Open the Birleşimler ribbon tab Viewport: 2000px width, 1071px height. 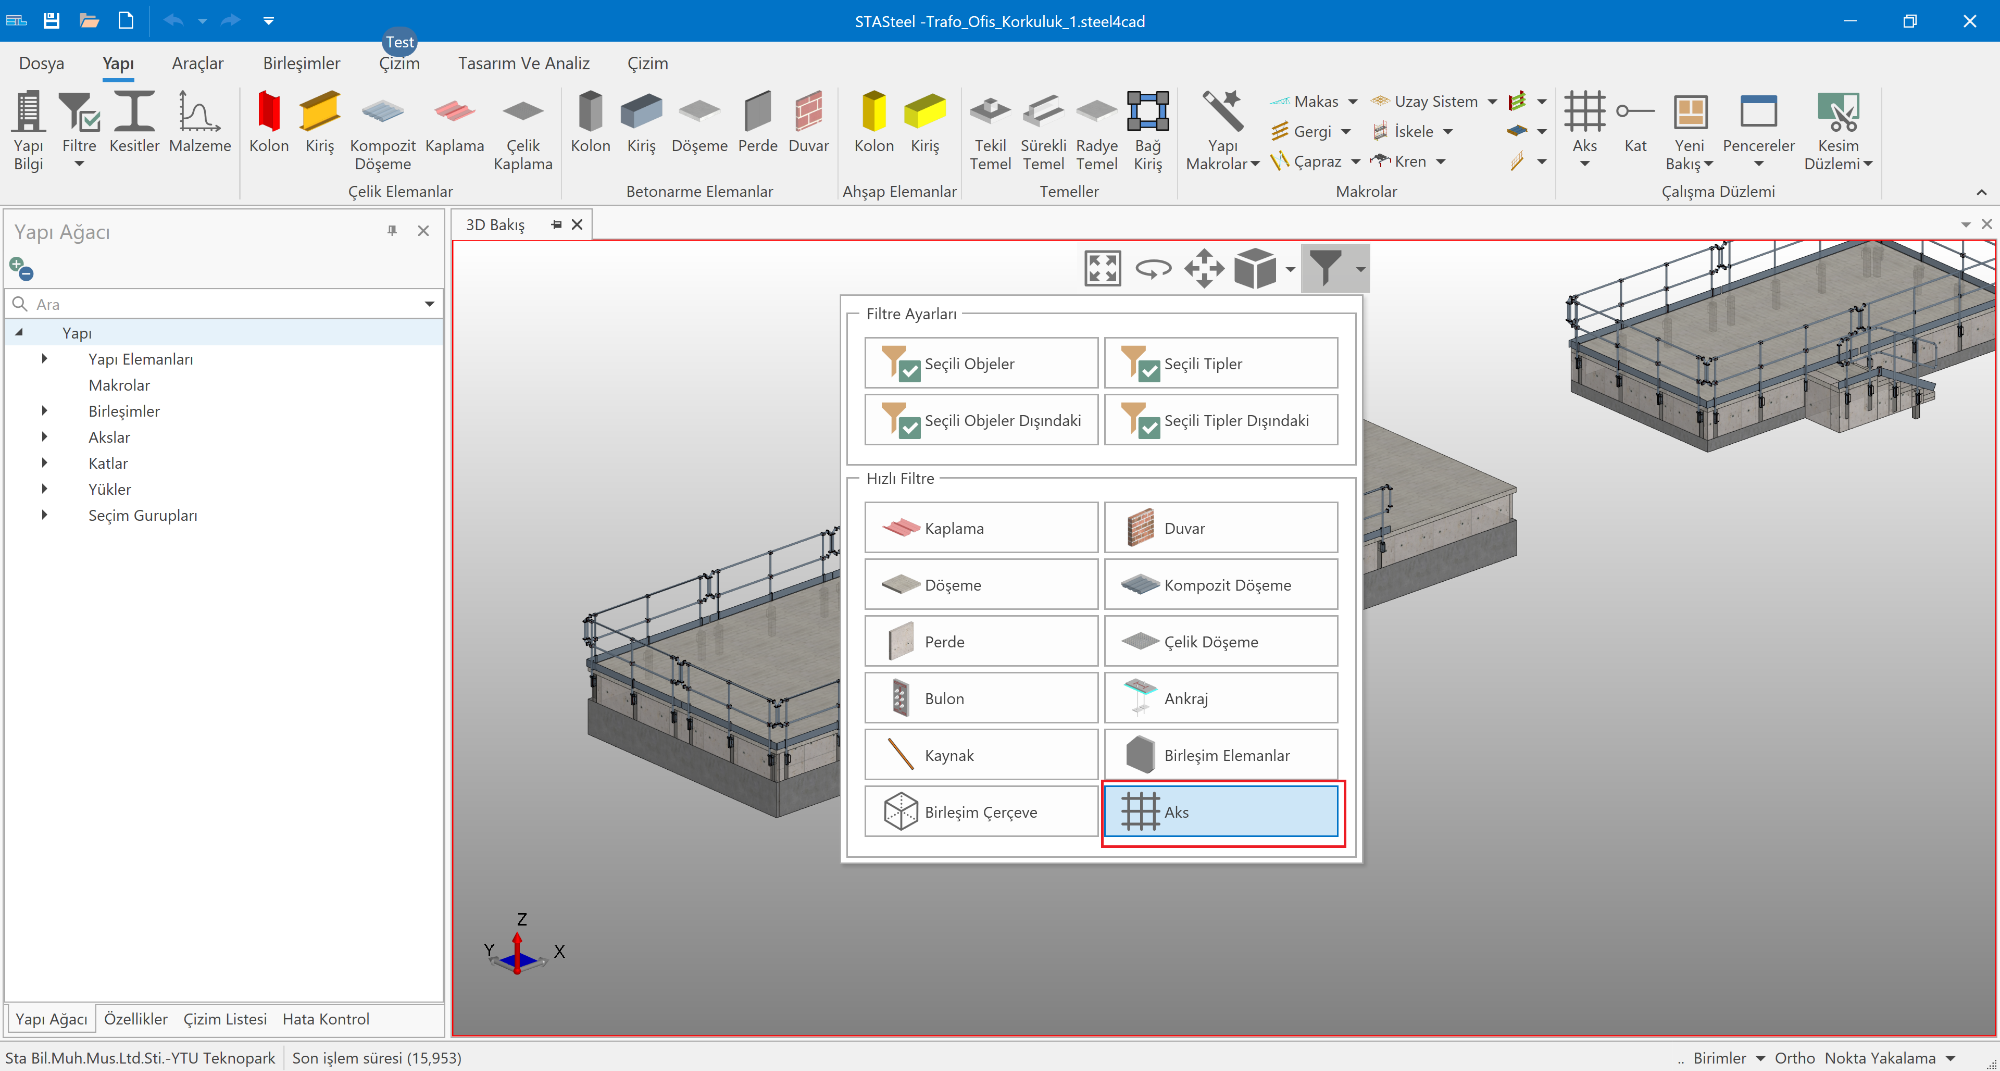click(301, 63)
